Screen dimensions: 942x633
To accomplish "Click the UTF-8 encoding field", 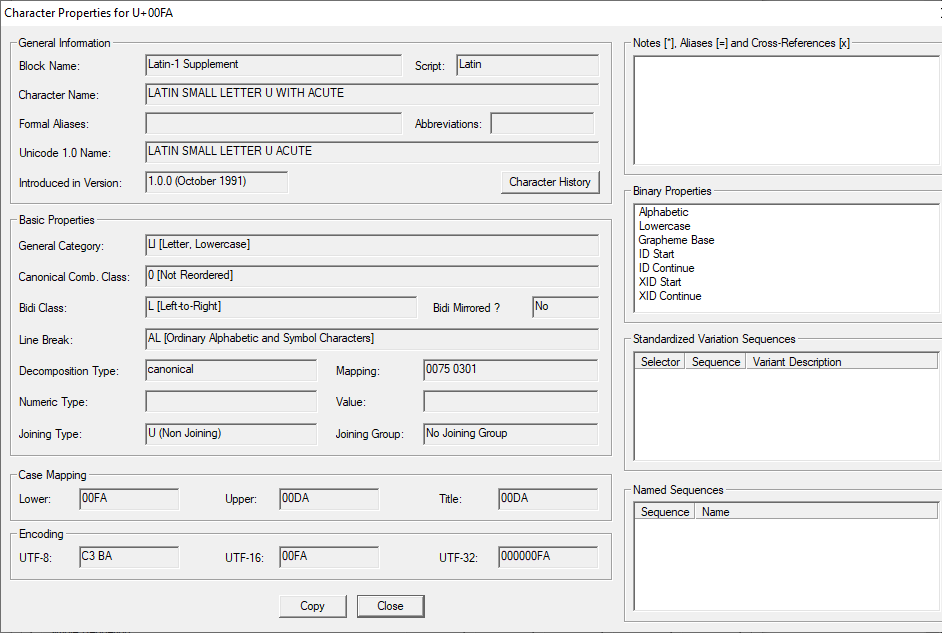I will tap(129, 557).
